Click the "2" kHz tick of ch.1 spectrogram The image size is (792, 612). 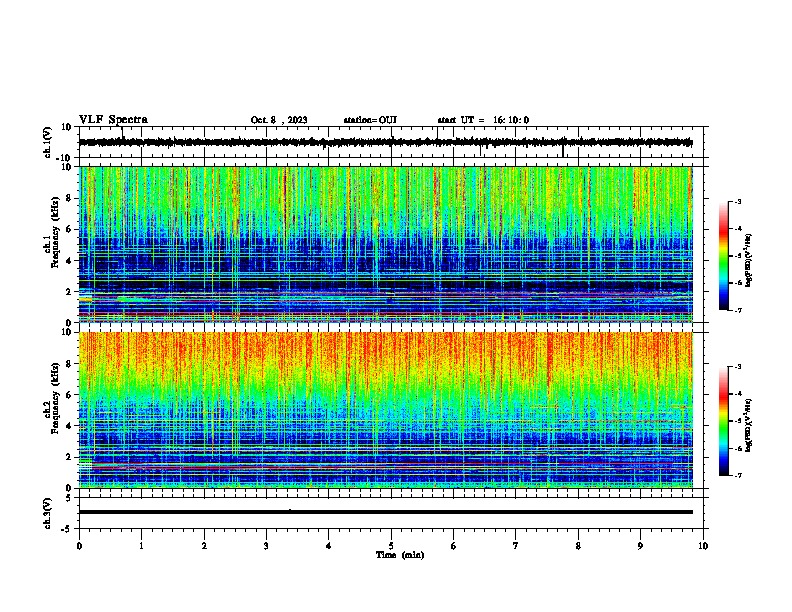tap(70, 291)
